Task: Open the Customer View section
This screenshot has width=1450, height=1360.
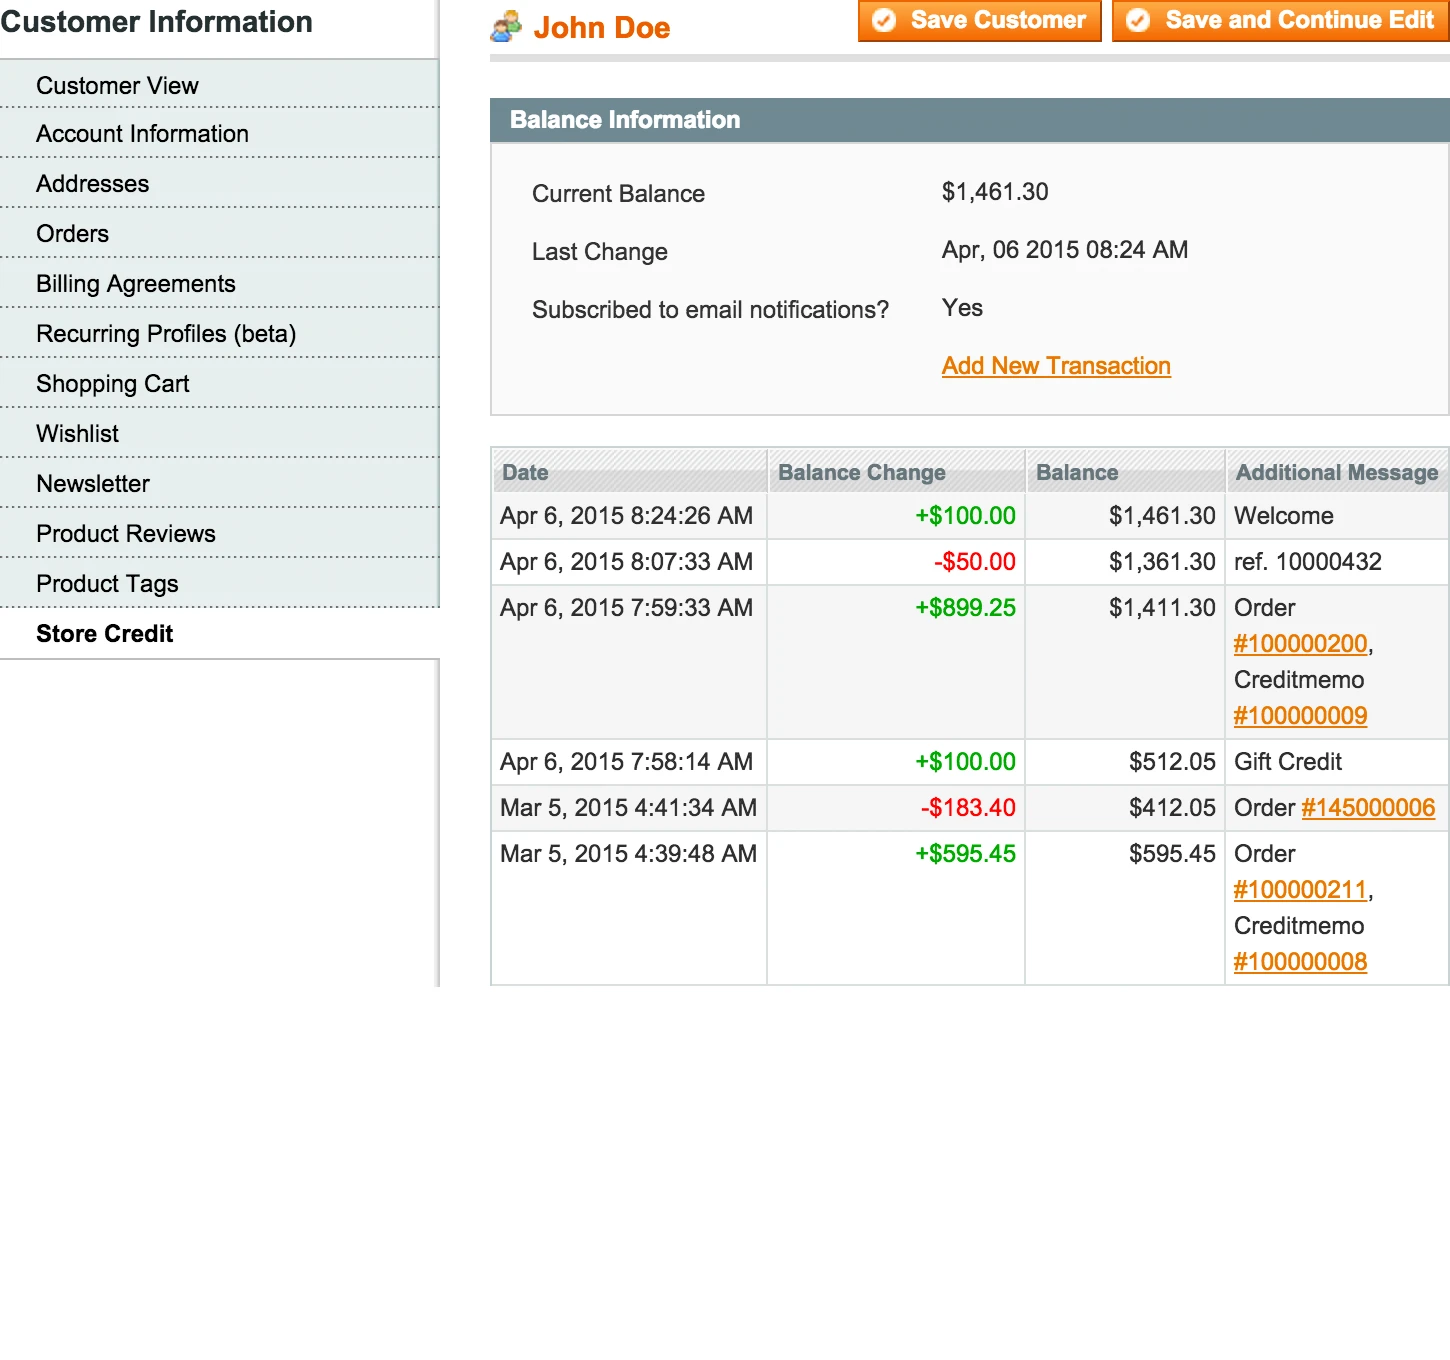Action: tap(117, 85)
